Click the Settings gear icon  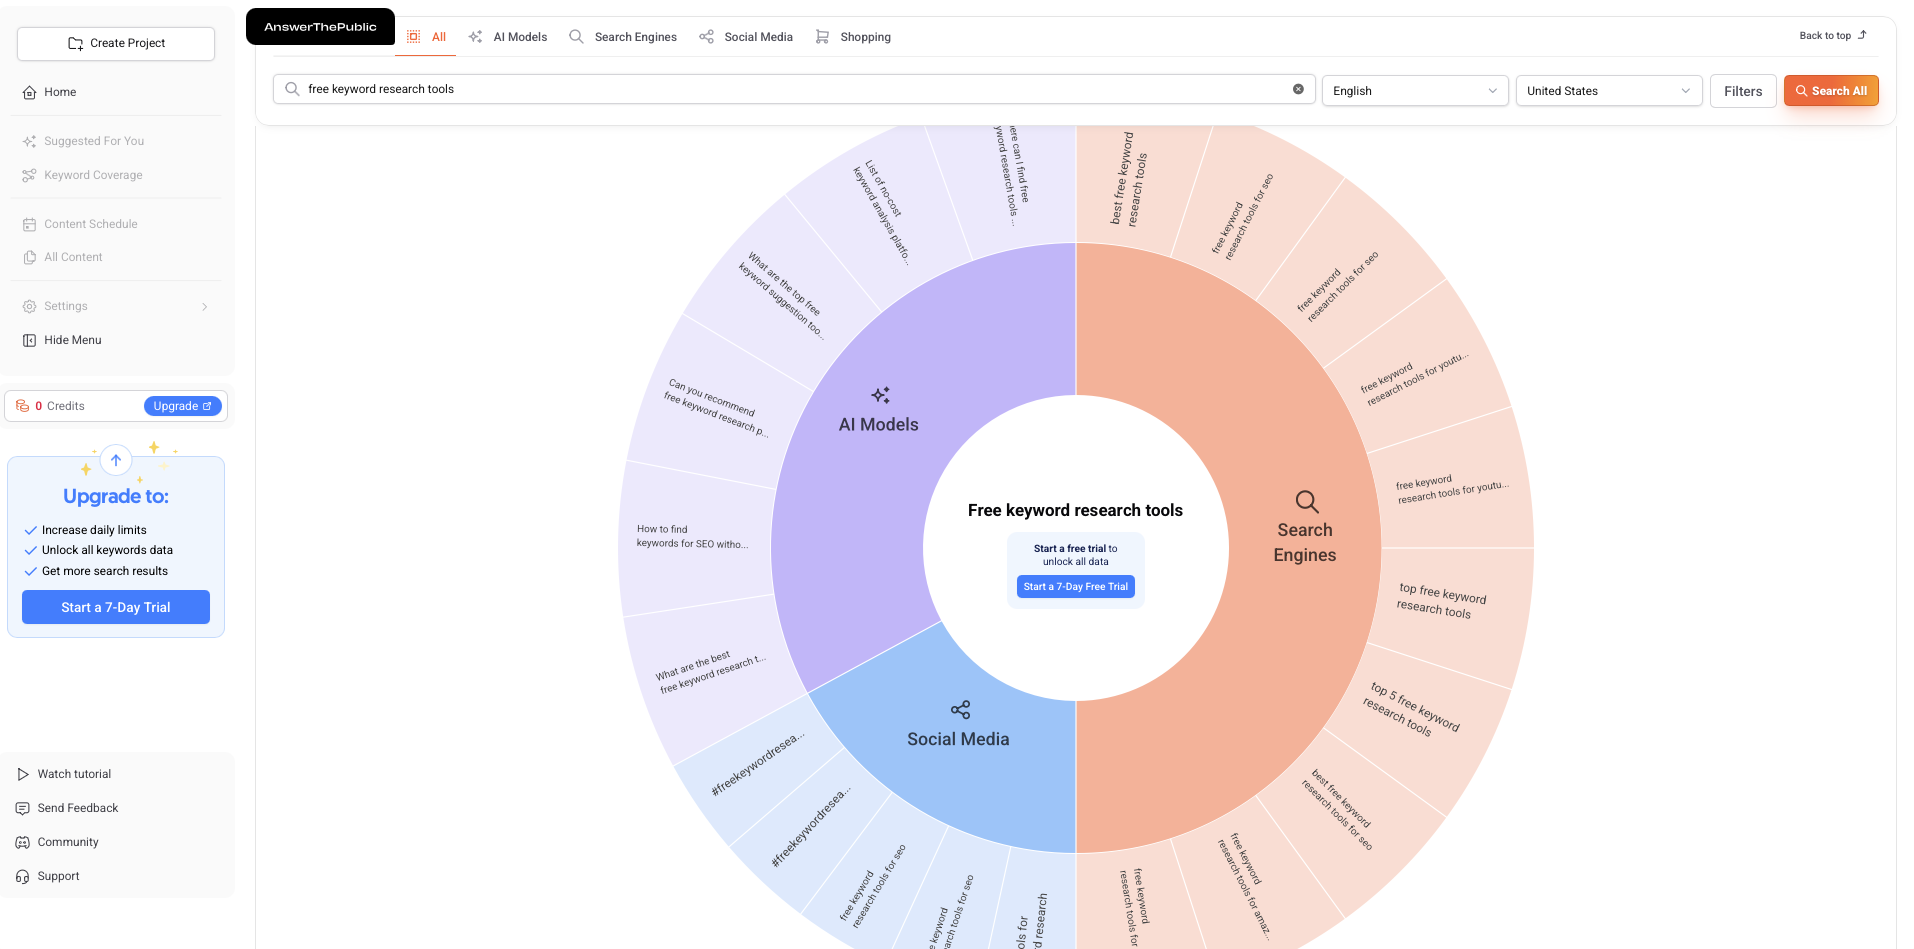pyautogui.click(x=29, y=306)
